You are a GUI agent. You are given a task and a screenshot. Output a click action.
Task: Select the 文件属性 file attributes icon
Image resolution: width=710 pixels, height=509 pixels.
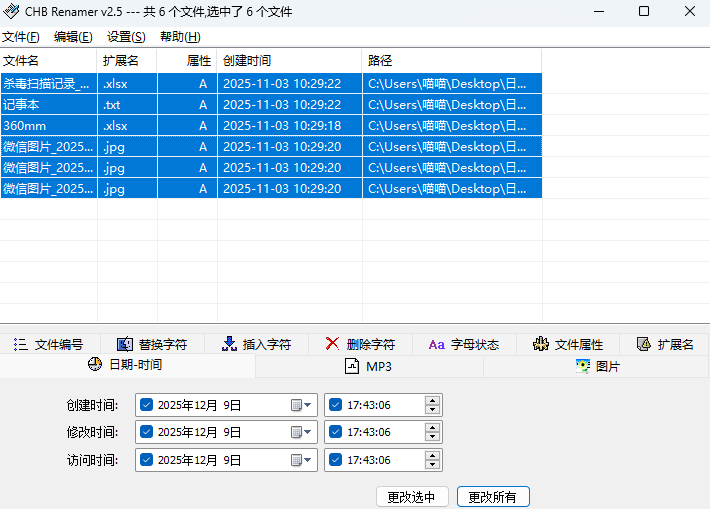541,344
